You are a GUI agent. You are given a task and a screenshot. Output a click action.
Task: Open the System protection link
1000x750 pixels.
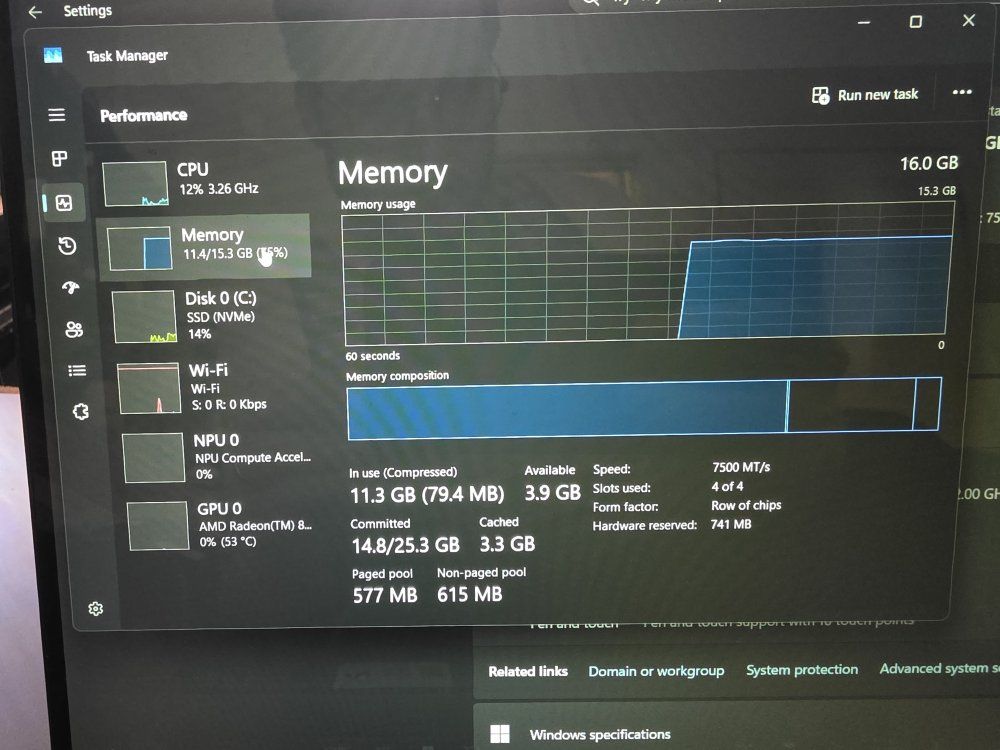[x=802, y=670]
